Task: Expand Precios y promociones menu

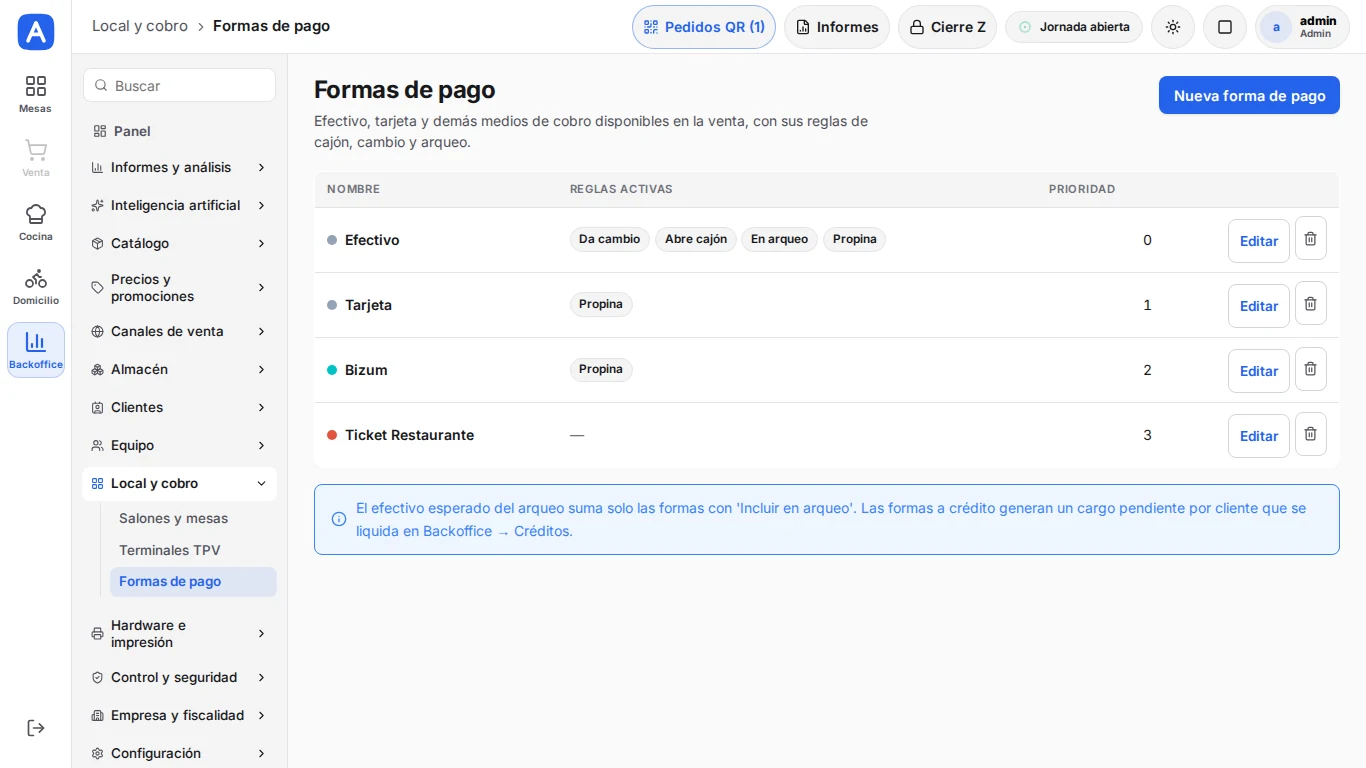Action: click(179, 288)
